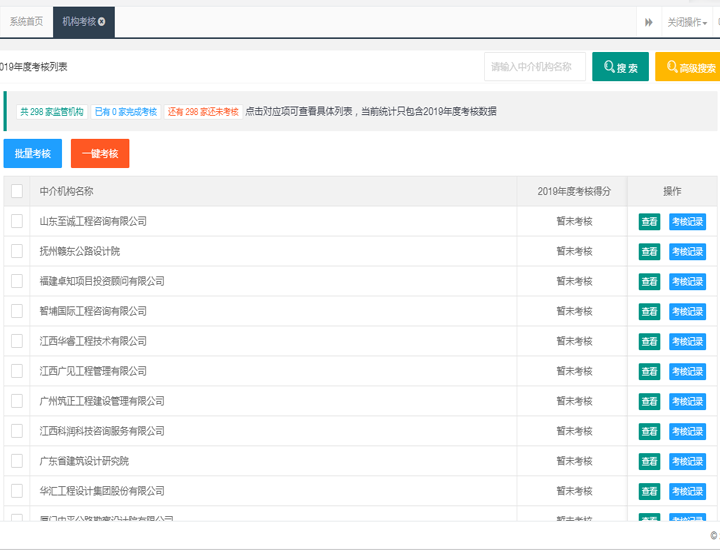Select the name 华汇工程设计集团股份有限公司
720x550 pixels.
[x=102, y=491]
